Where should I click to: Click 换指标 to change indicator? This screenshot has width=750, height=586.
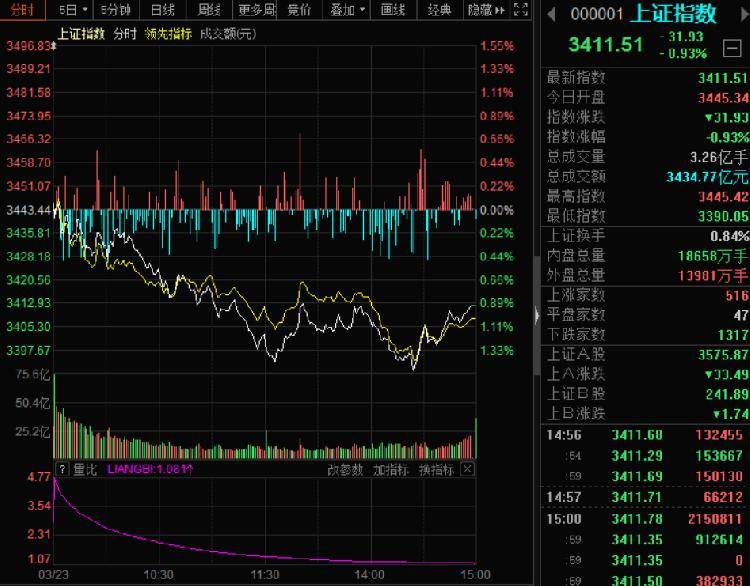(436, 470)
